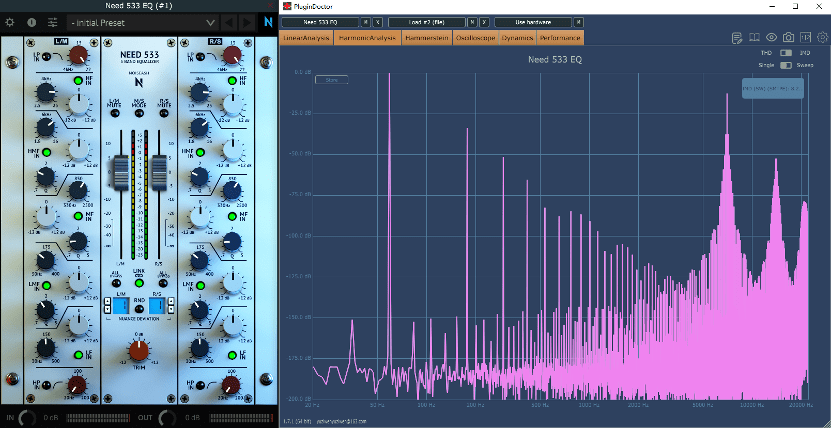Click the red TRIM knob
Image resolution: width=832 pixels, height=428 pixels.
[x=139, y=350]
